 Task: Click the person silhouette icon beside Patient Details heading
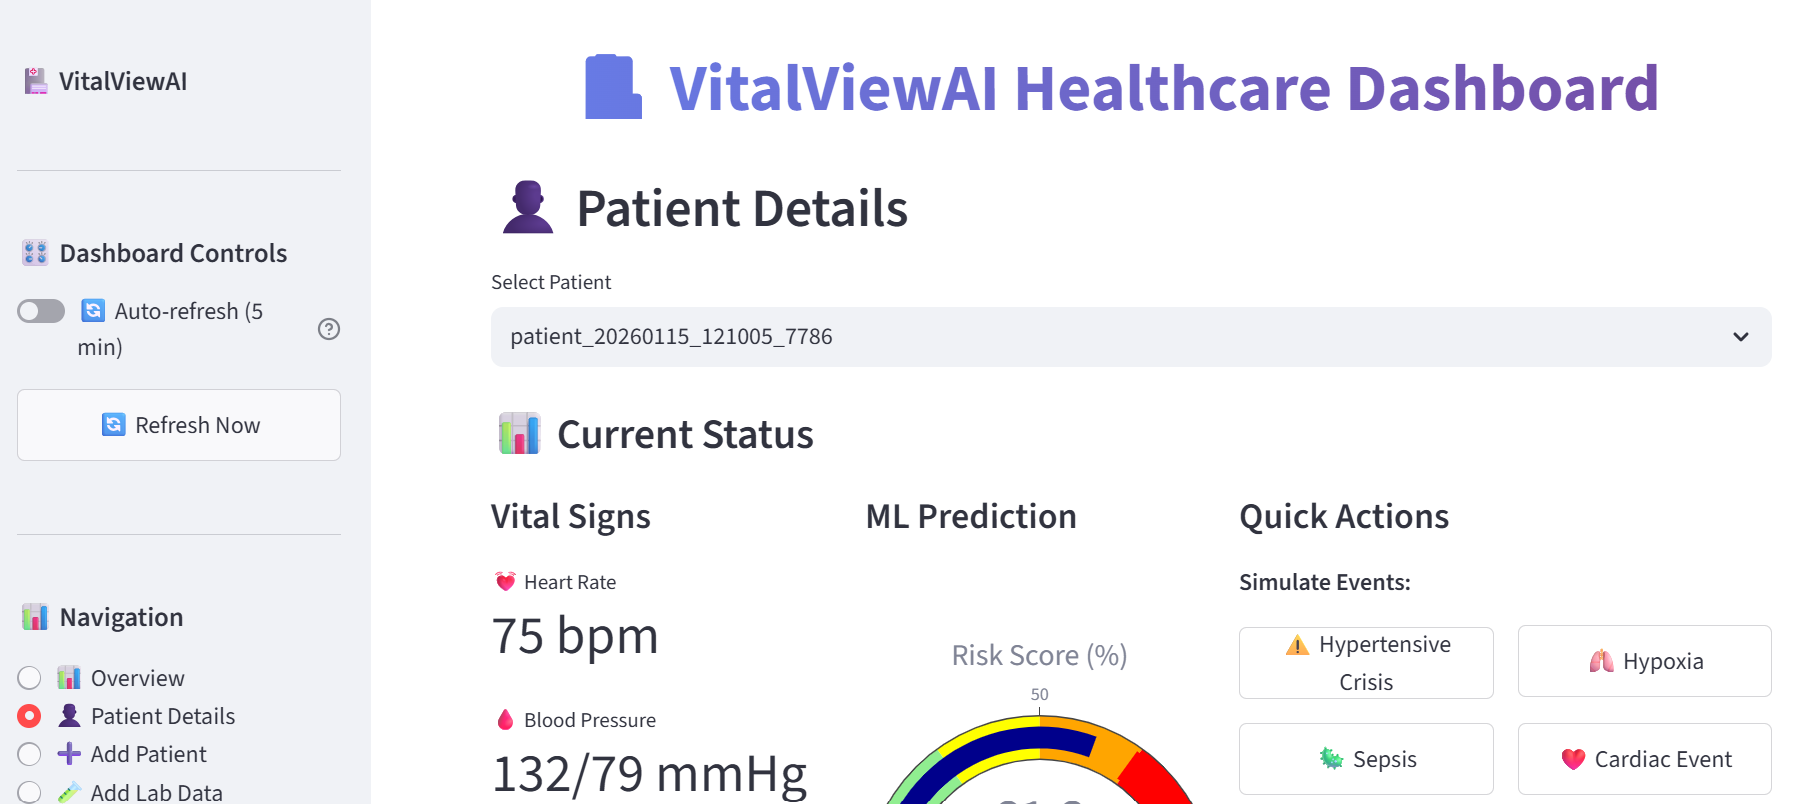pos(528,208)
